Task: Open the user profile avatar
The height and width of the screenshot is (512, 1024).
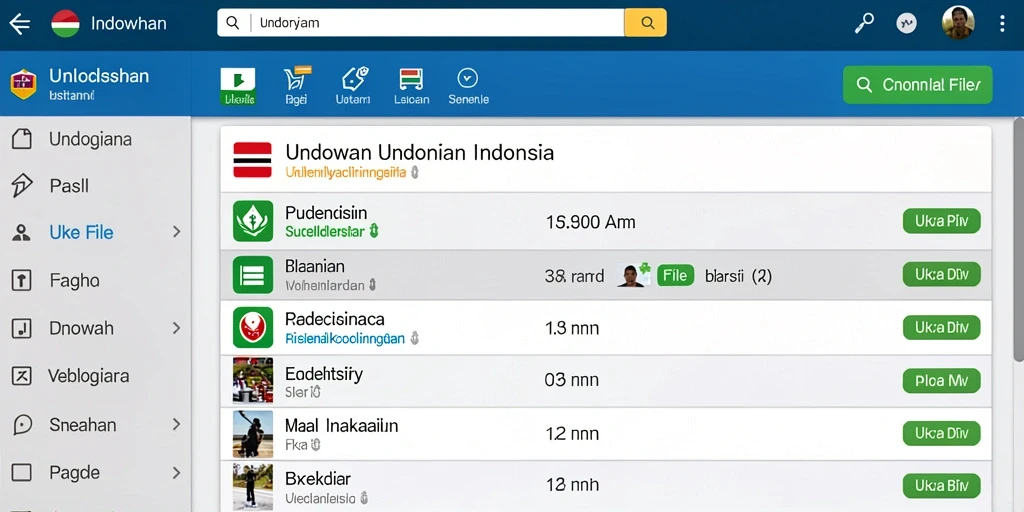Action: point(958,23)
